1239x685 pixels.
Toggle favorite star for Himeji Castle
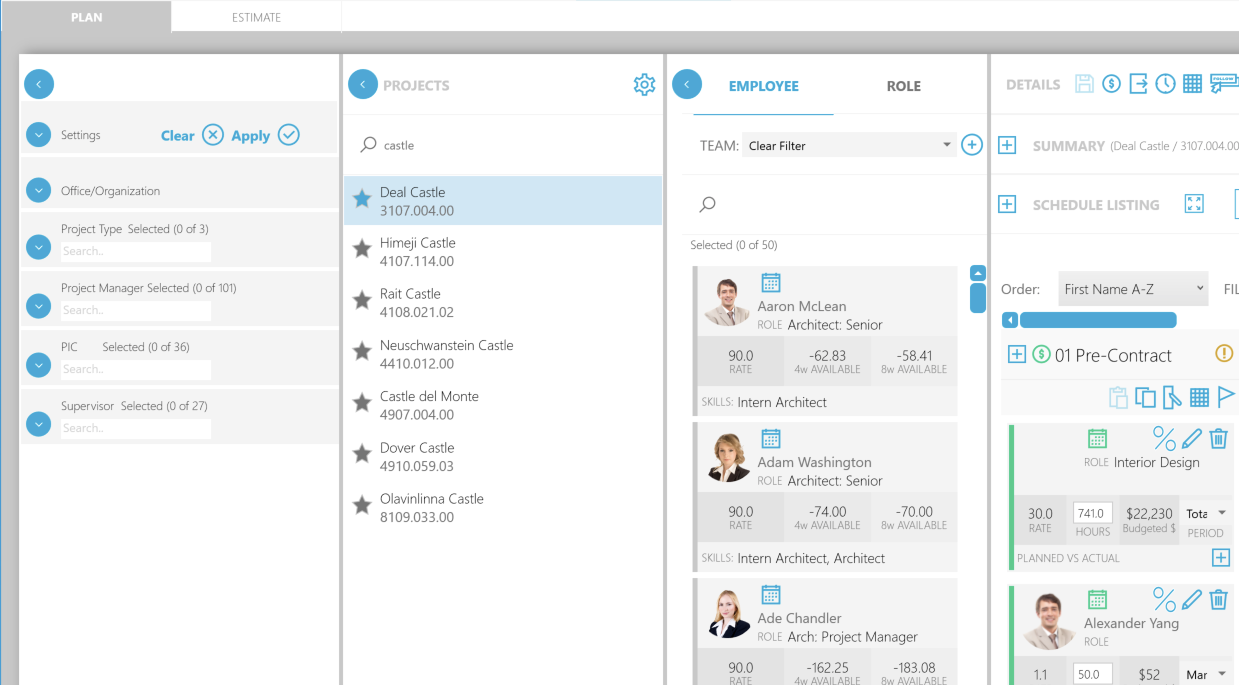click(x=362, y=249)
